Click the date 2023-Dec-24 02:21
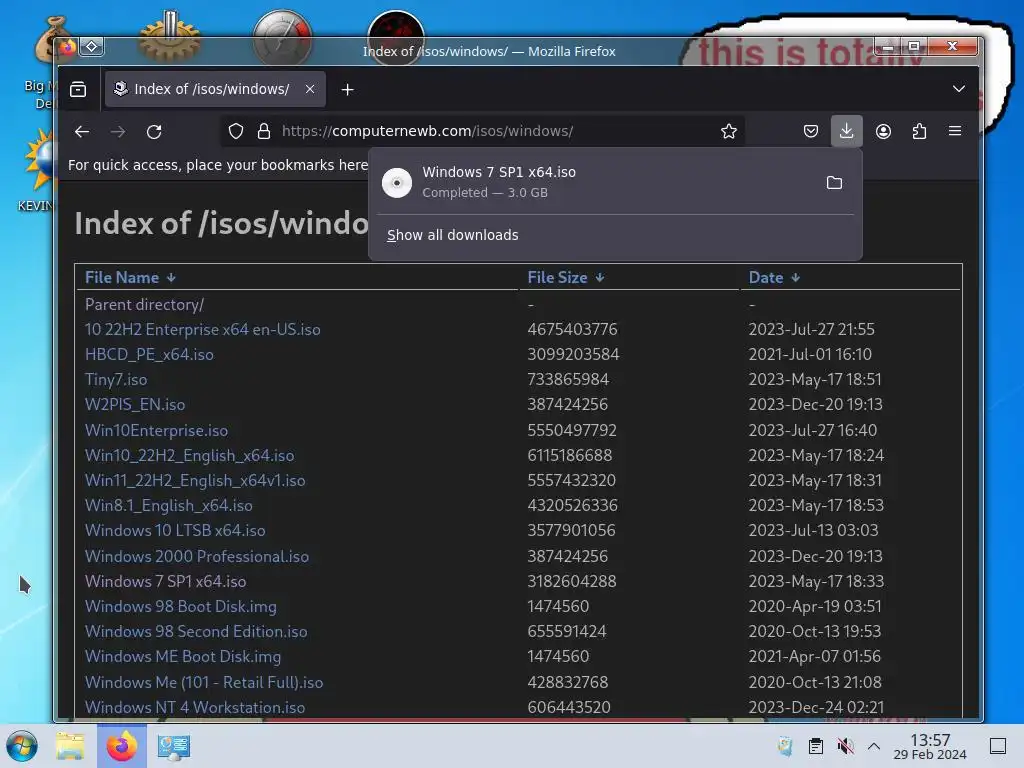1024x768 pixels. coord(816,707)
